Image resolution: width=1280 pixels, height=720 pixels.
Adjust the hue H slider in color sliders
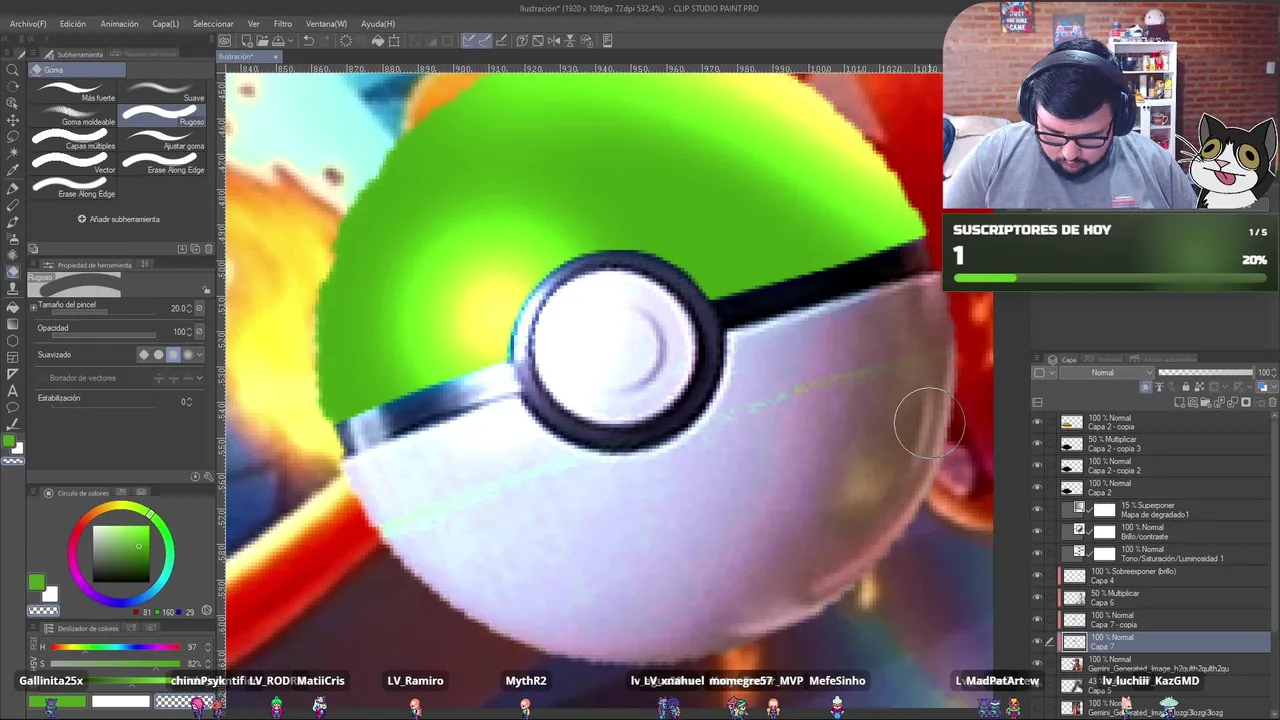115,647
